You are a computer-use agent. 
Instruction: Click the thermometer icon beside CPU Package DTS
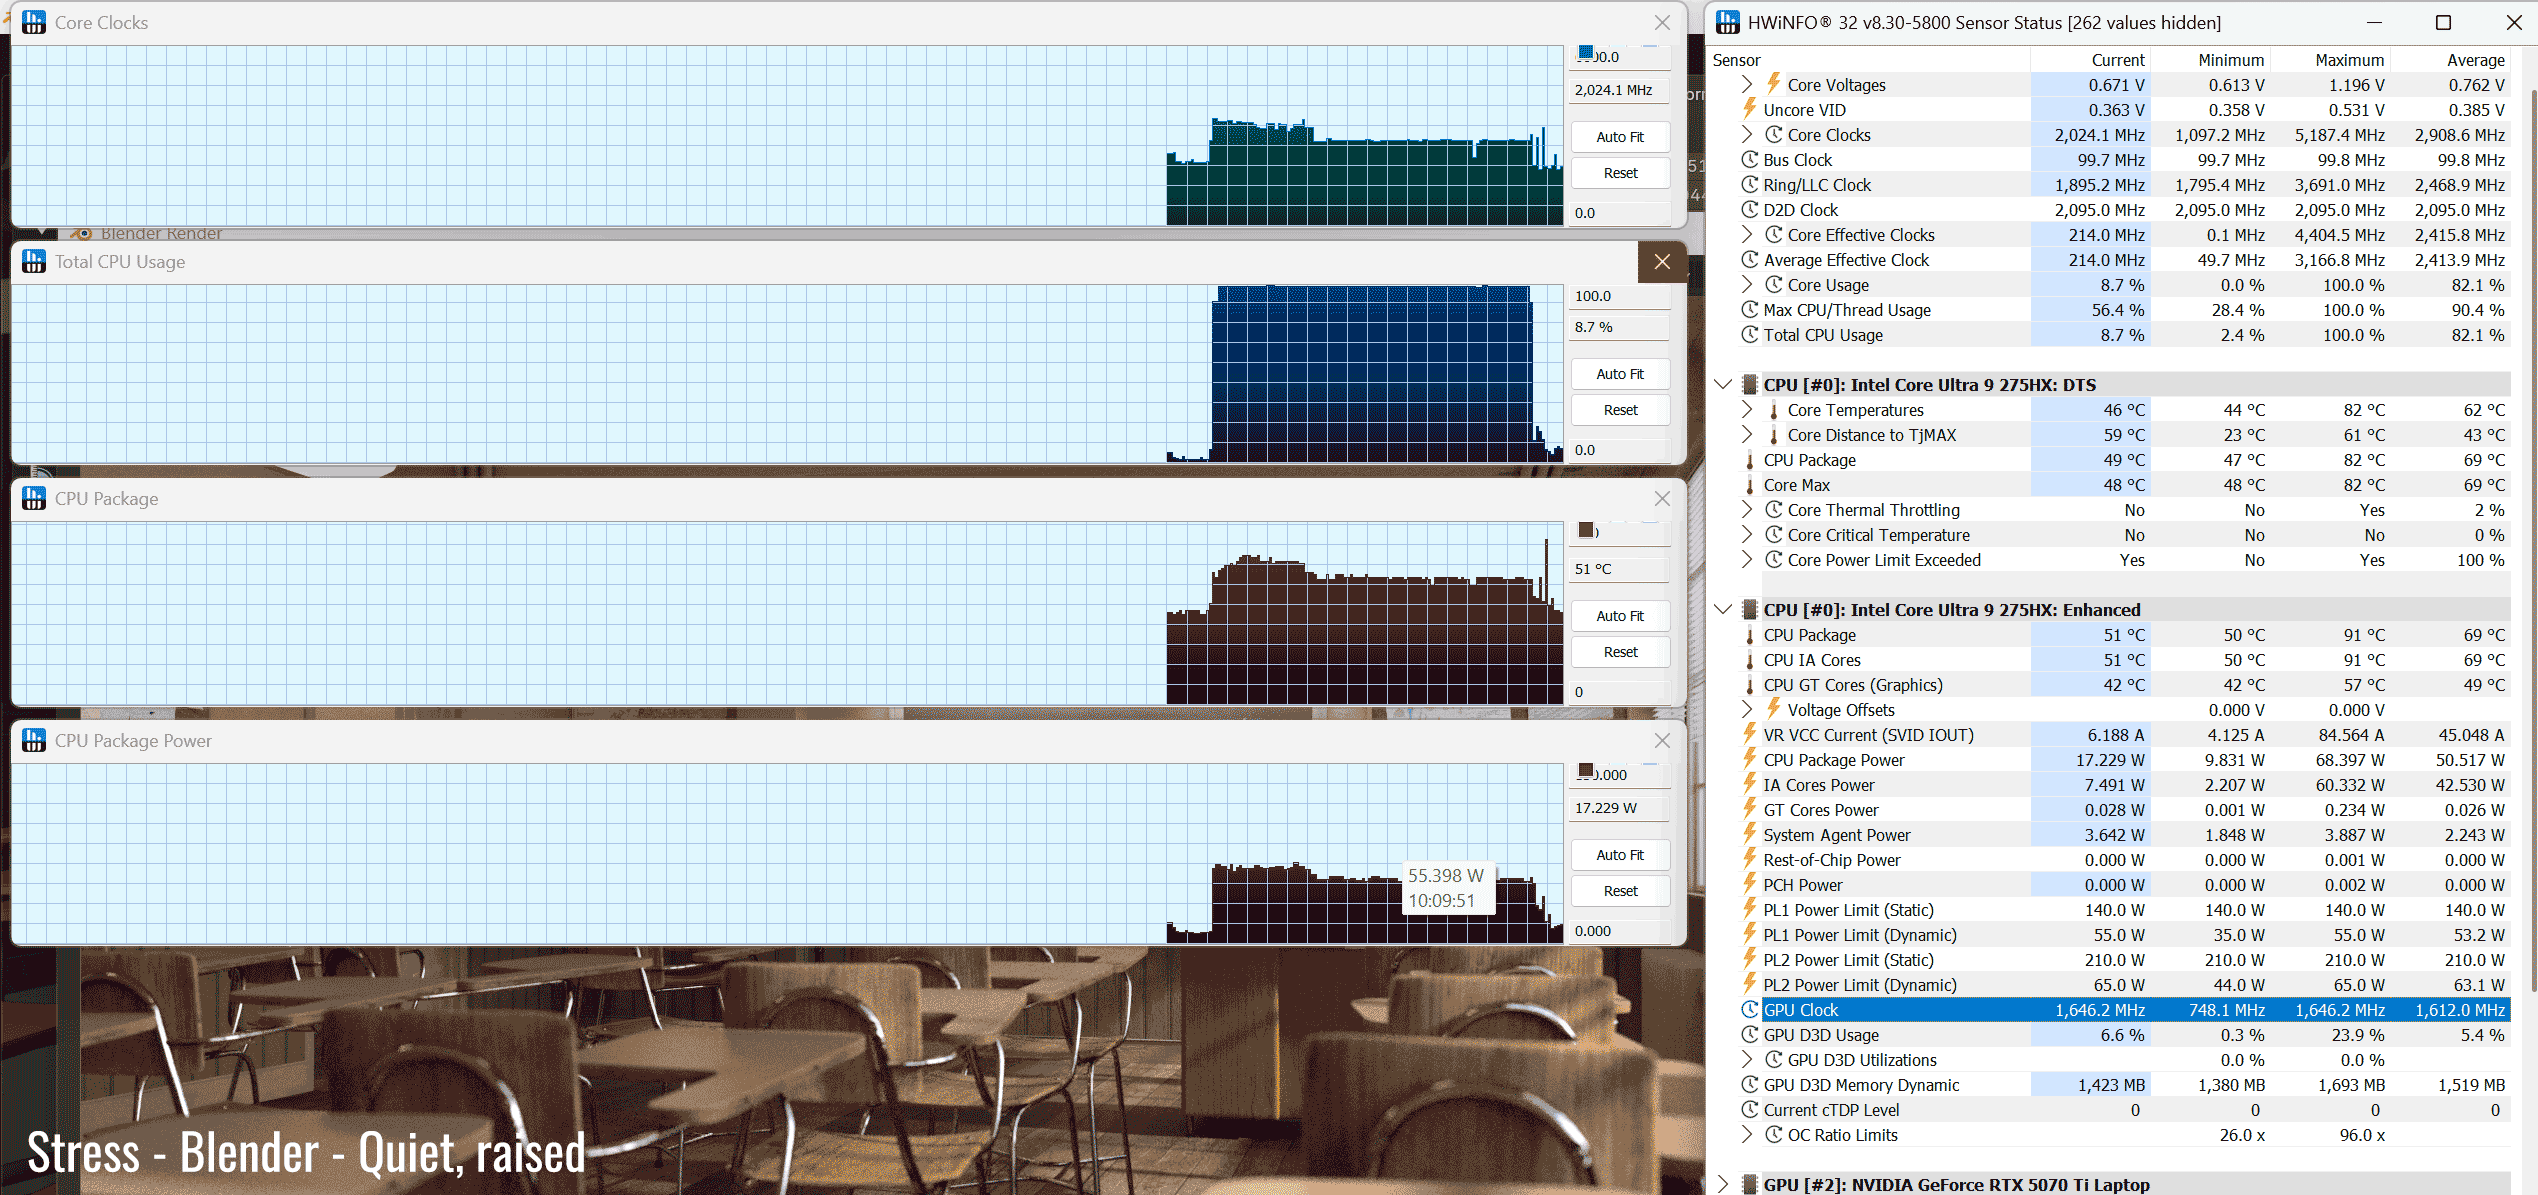pyautogui.click(x=1749, y=460)
